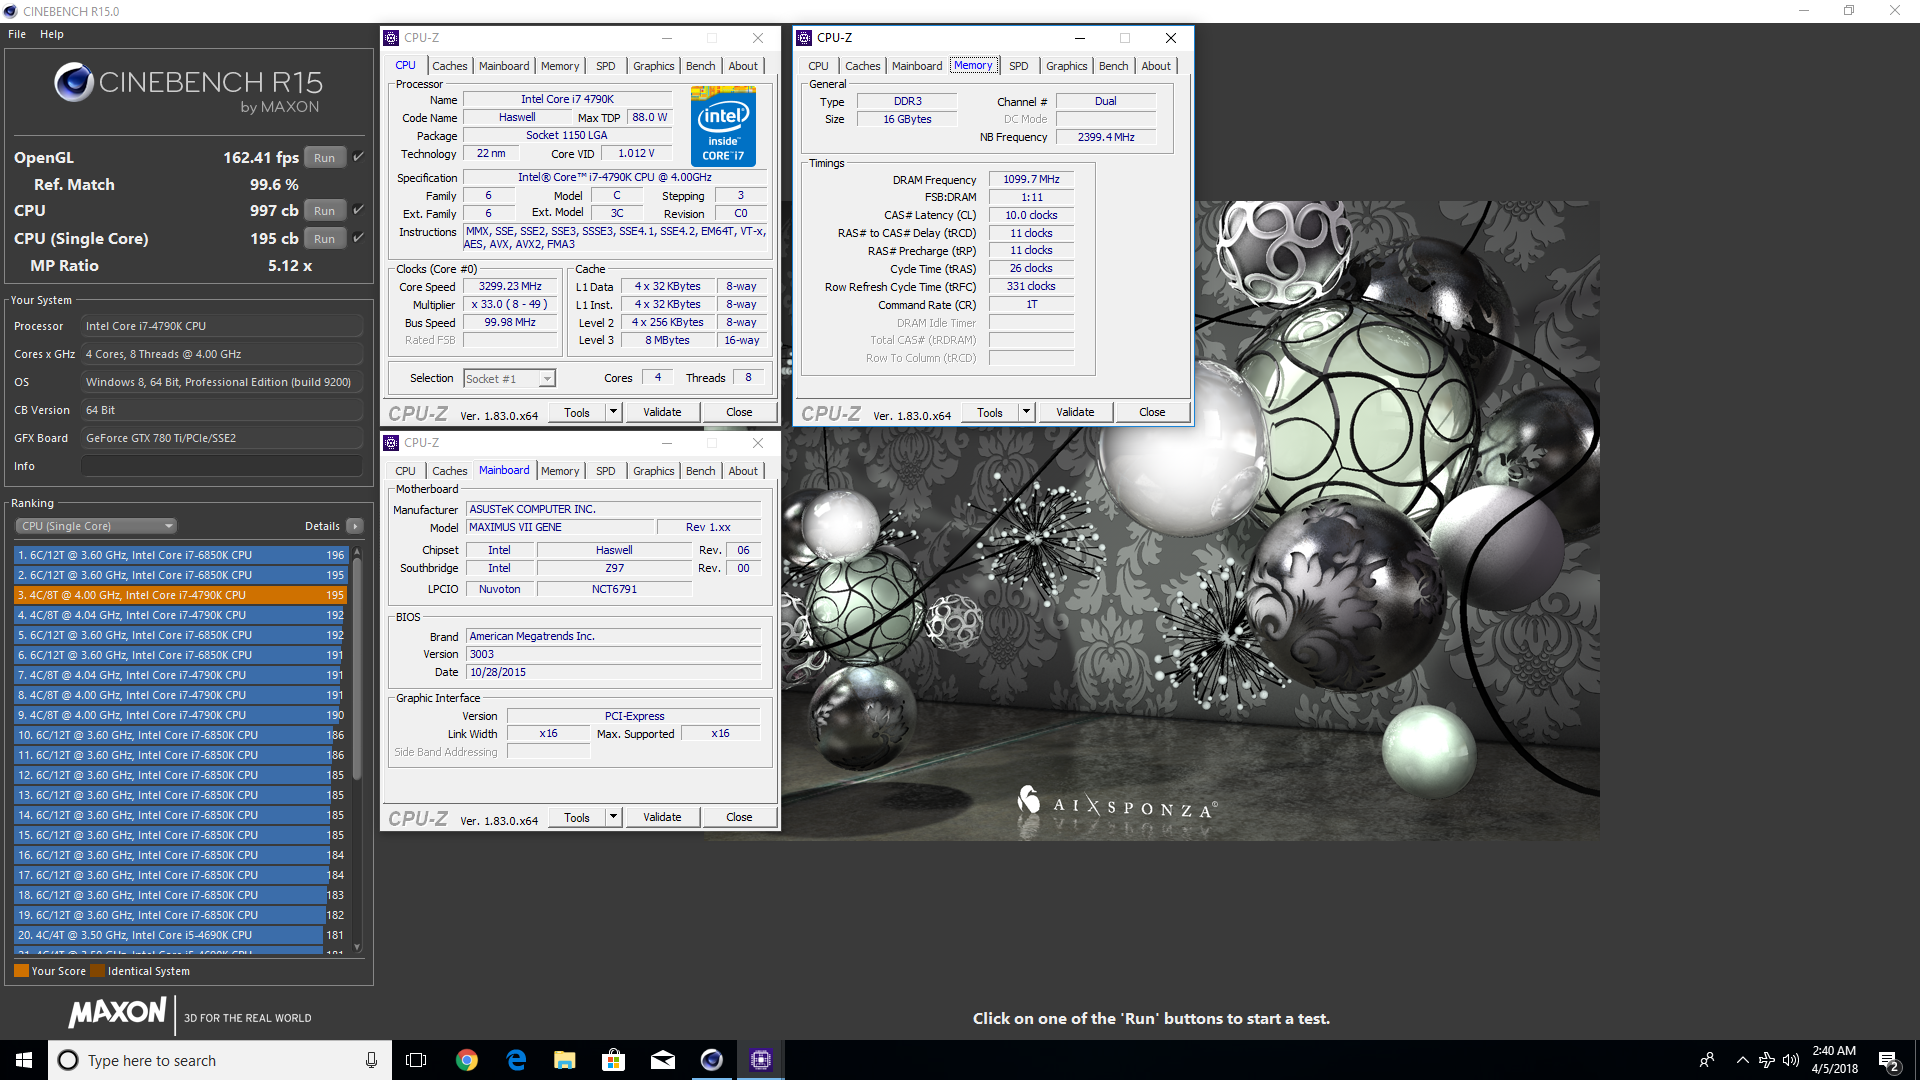The height and width of the screenshot is (1080, 1920).
Task: Open the File menu in Cinebench
Action: [x=17, y=34]
